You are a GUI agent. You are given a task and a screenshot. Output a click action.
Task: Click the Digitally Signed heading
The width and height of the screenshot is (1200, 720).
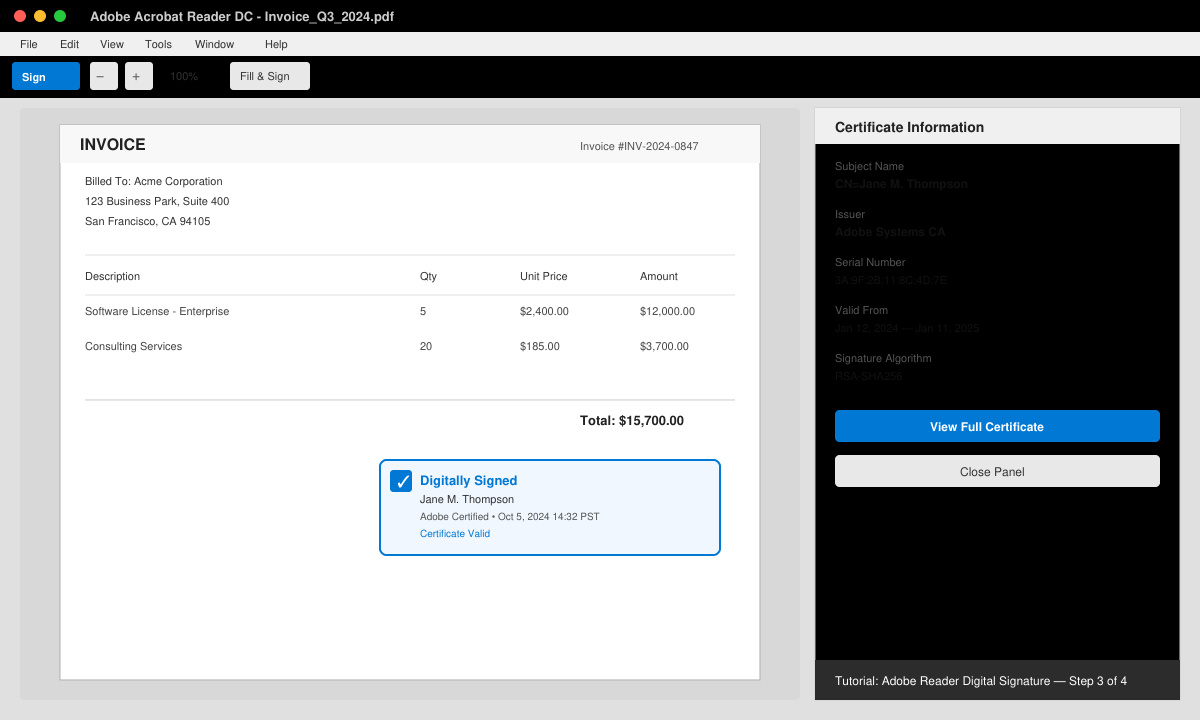point(469,481)
